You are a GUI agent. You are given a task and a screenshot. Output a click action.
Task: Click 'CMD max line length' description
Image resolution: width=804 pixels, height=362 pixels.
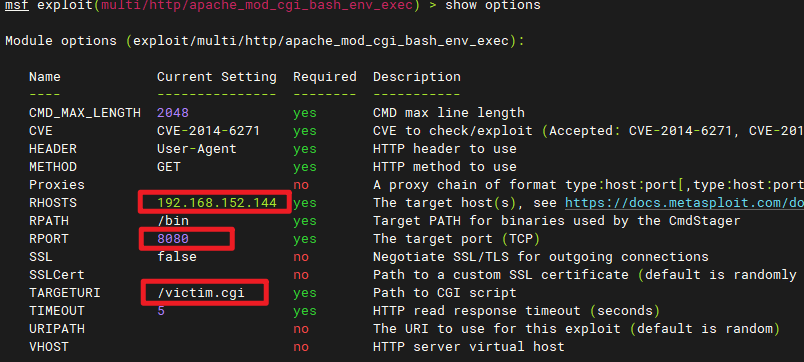point(449,113)
